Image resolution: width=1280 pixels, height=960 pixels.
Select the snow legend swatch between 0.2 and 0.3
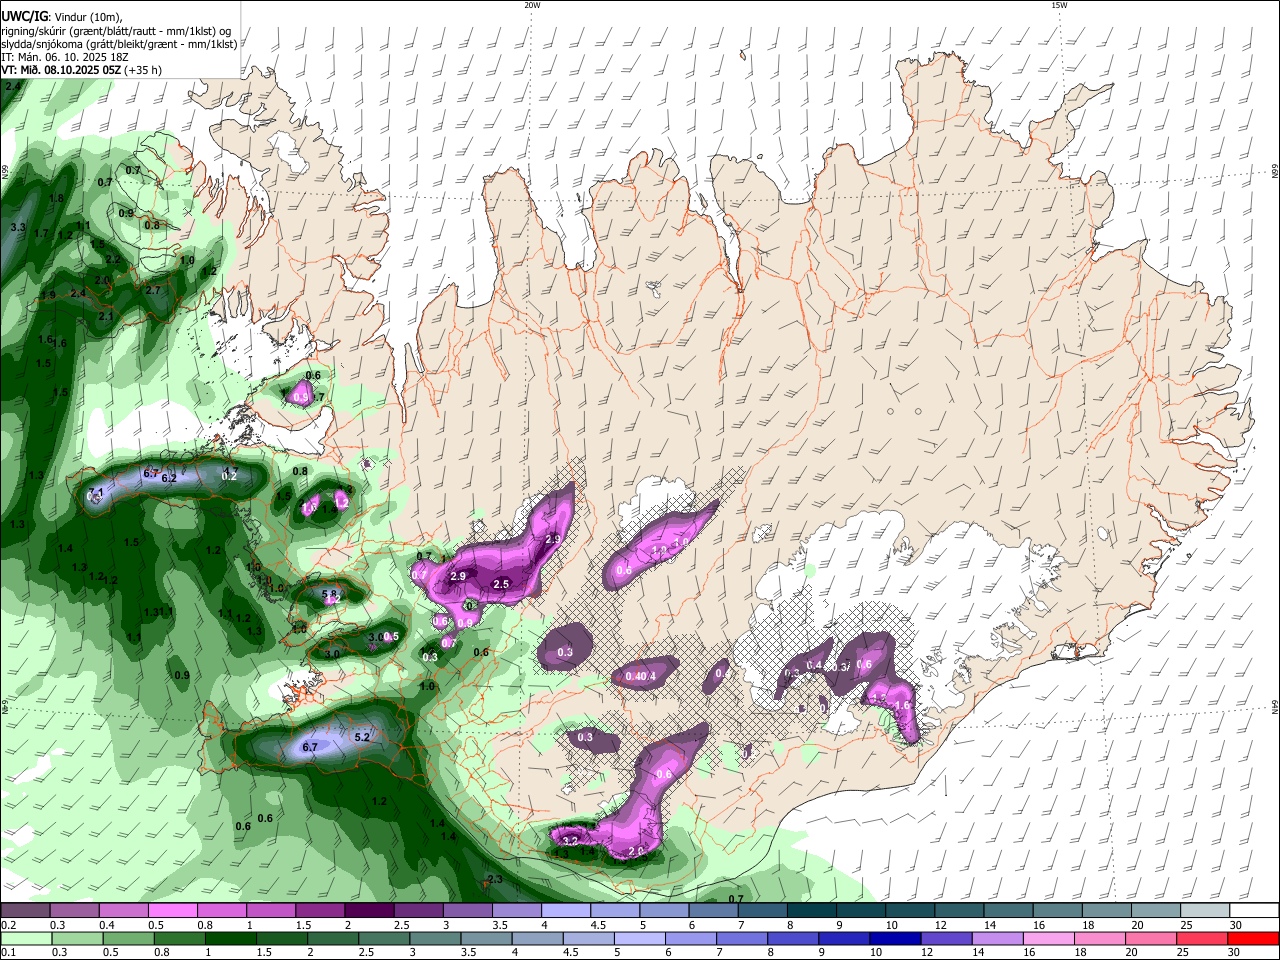(25, 910)
